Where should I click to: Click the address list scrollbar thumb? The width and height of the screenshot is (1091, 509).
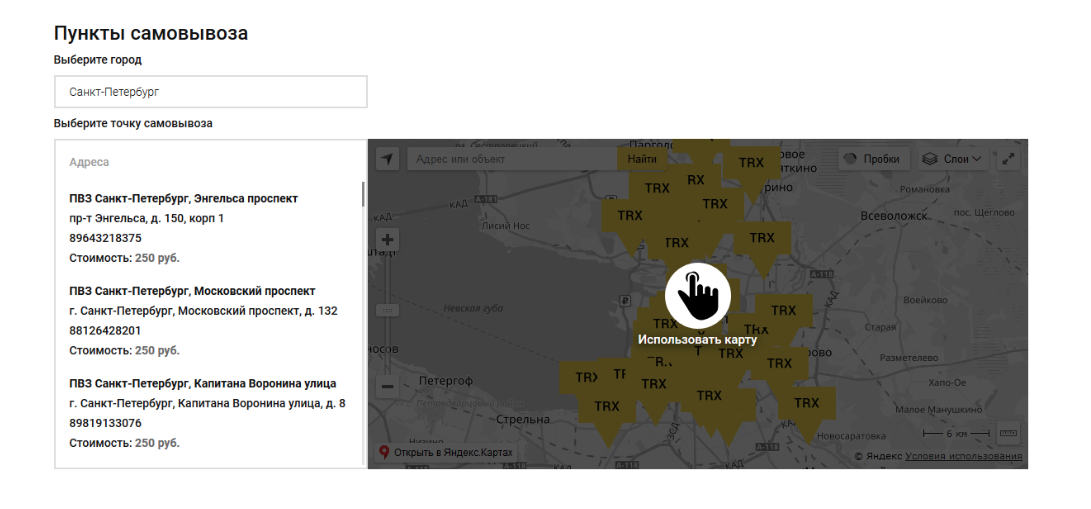[x=363, y=194]
